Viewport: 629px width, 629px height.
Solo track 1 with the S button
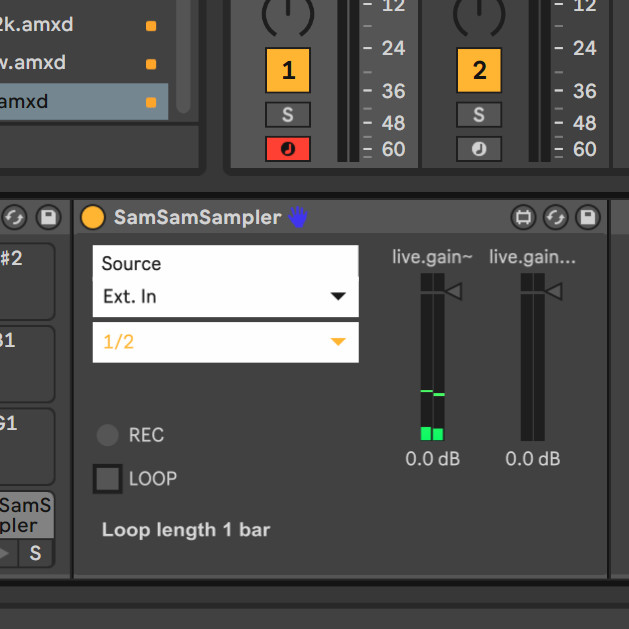click(288, 114)
